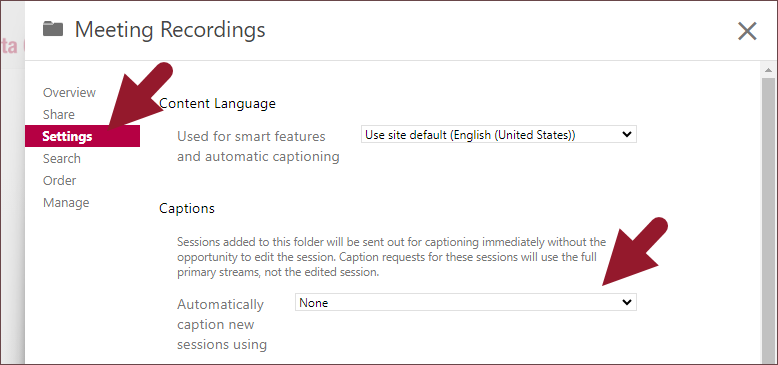Viewport: 778px width, 365px height.
Task: Close the Meeting Recordings dialog
Action: coord(747,31)
